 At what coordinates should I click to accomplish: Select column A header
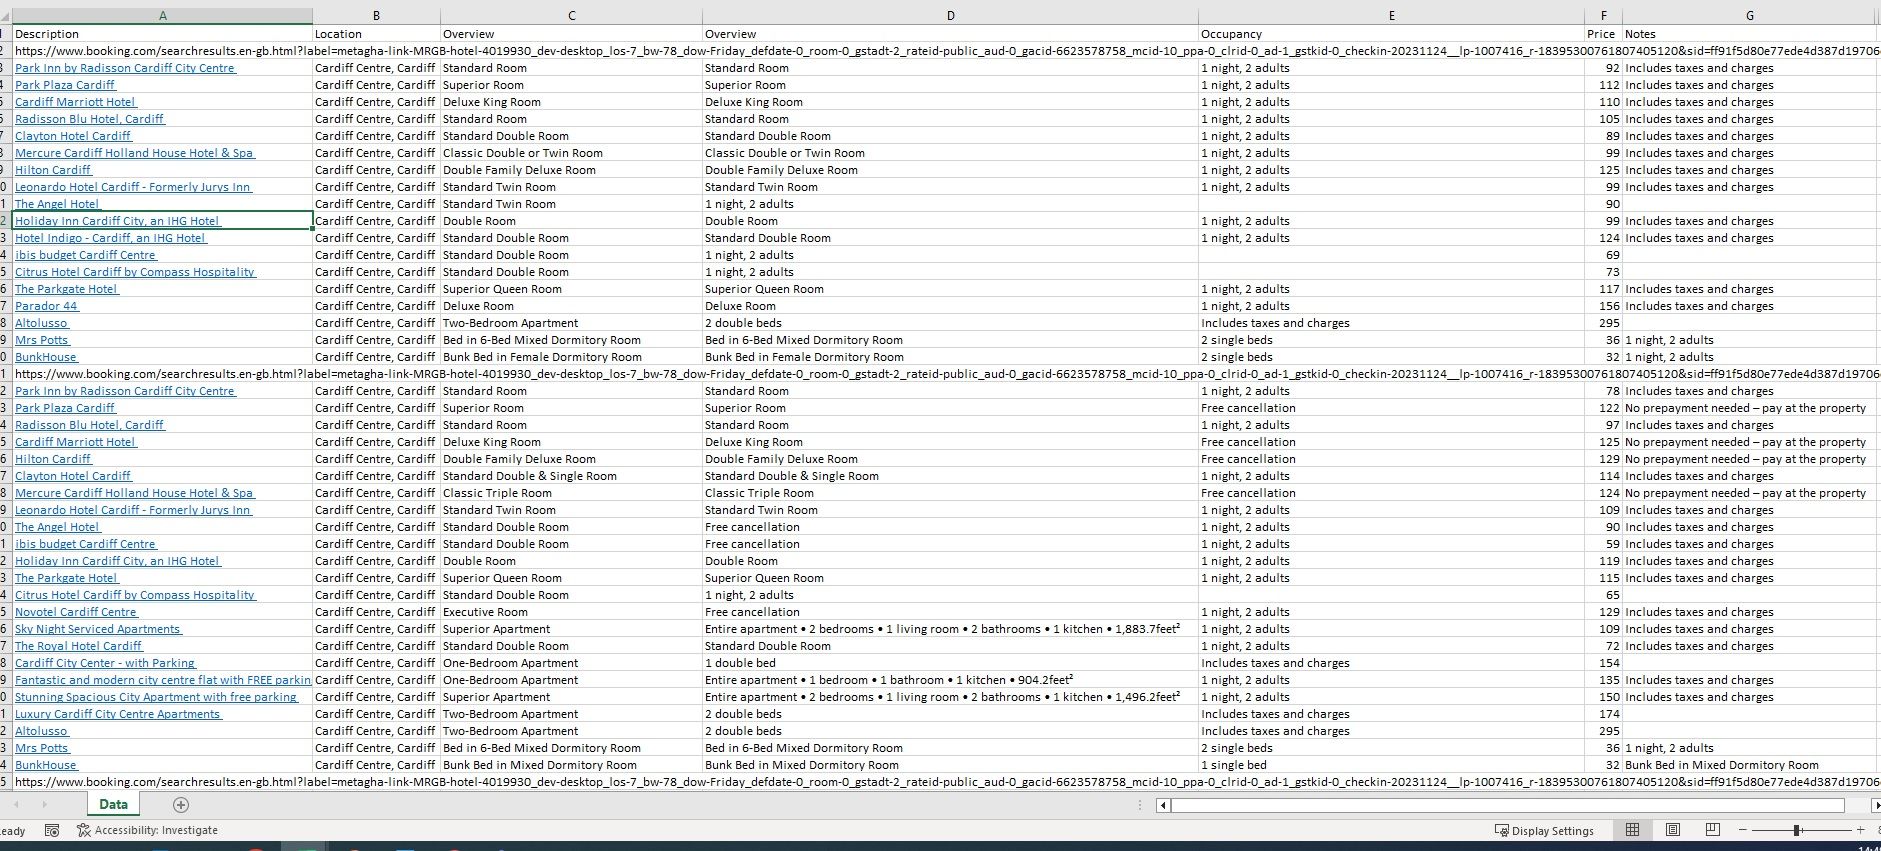coord(163,15)
